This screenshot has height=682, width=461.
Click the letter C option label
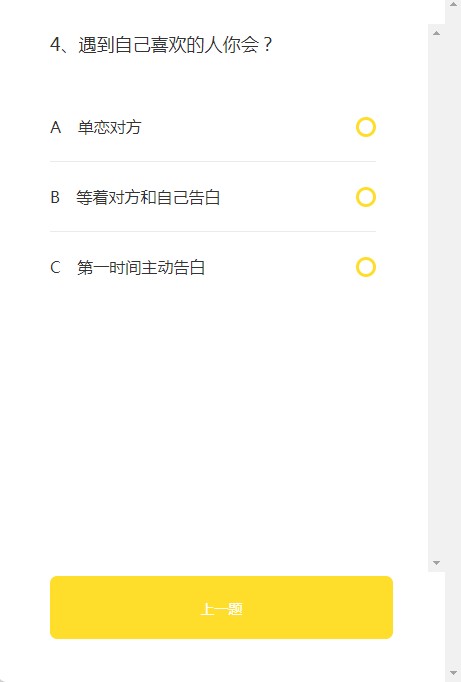coord(55,267)
